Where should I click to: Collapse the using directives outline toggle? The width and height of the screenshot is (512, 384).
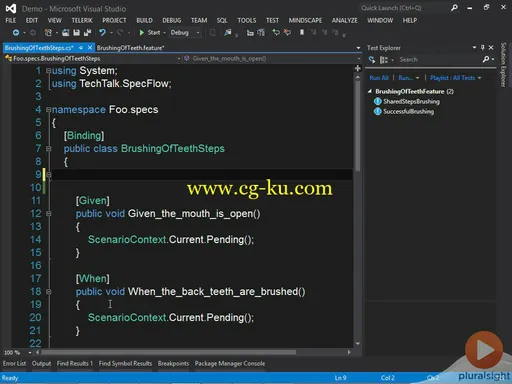[48, 70]
